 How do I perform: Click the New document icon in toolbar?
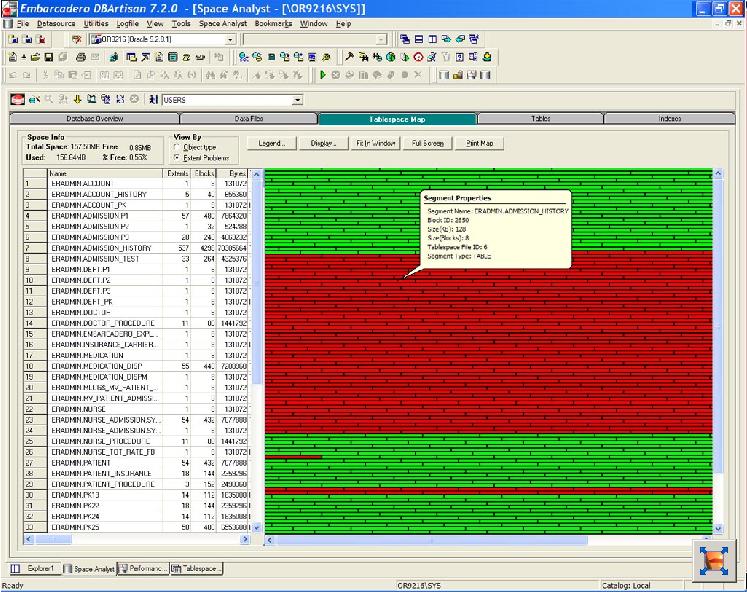click(x=13, y=57)
